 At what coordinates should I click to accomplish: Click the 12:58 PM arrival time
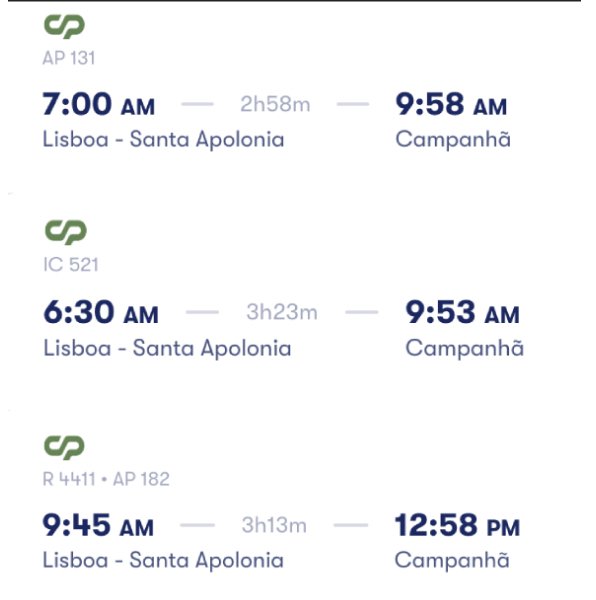[457, 525]
